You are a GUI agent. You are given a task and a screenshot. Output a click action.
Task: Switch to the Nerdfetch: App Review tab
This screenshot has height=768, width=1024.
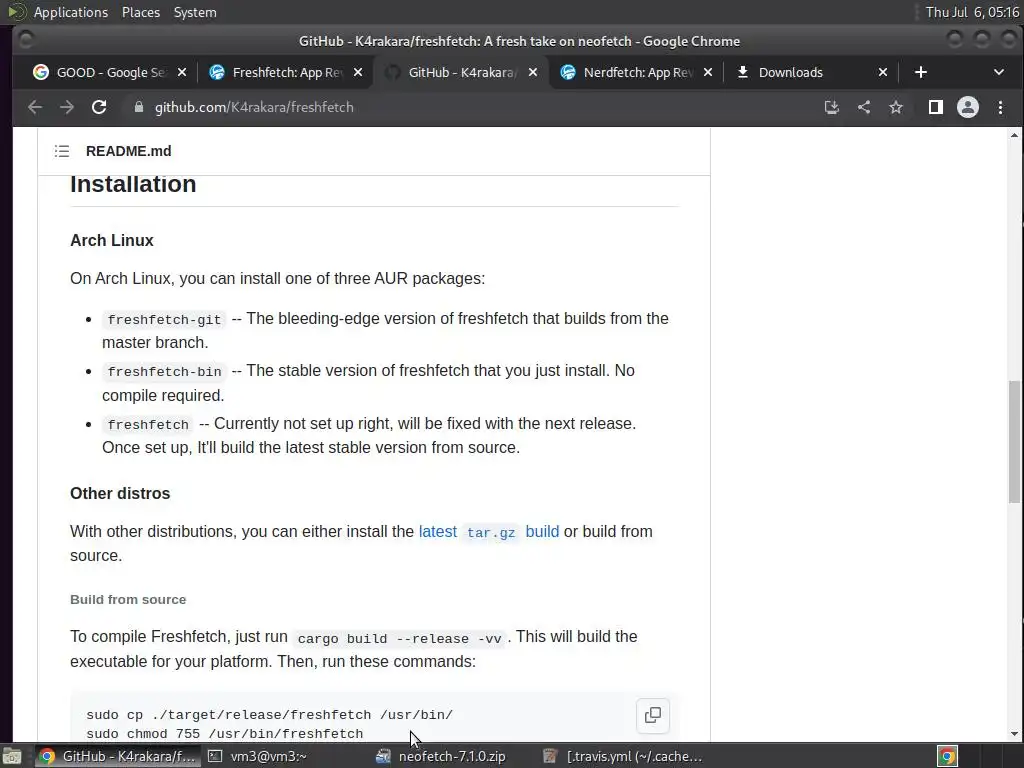click(x=637, y=72)
